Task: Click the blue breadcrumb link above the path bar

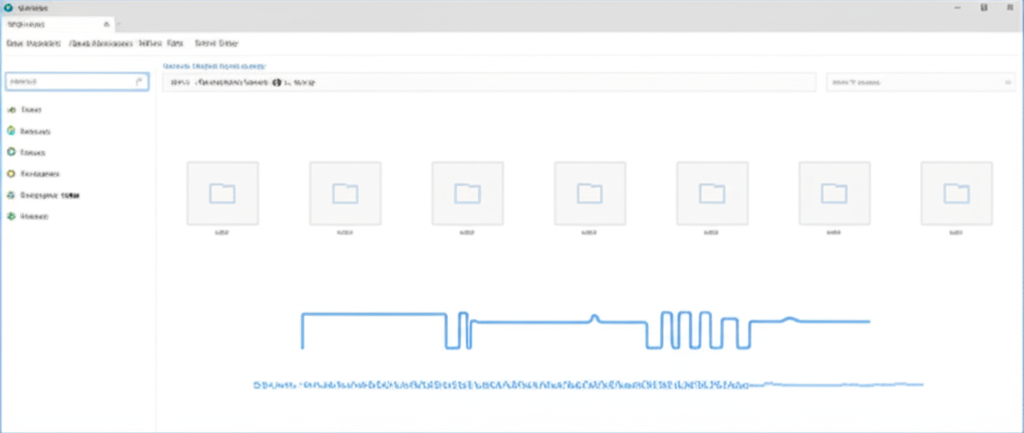Action: [x=214, y=66]
